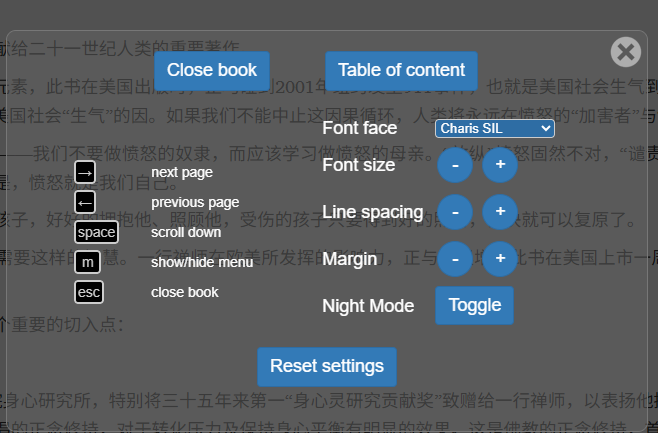The image size is (658, 433).
Task: Click the 'scroll down' label
Action: (186, 232)
